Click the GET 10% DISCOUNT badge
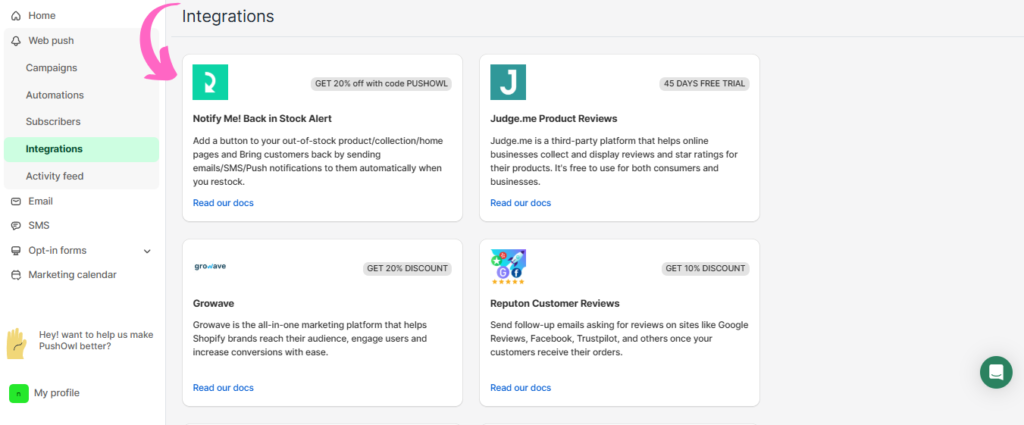 705,268
